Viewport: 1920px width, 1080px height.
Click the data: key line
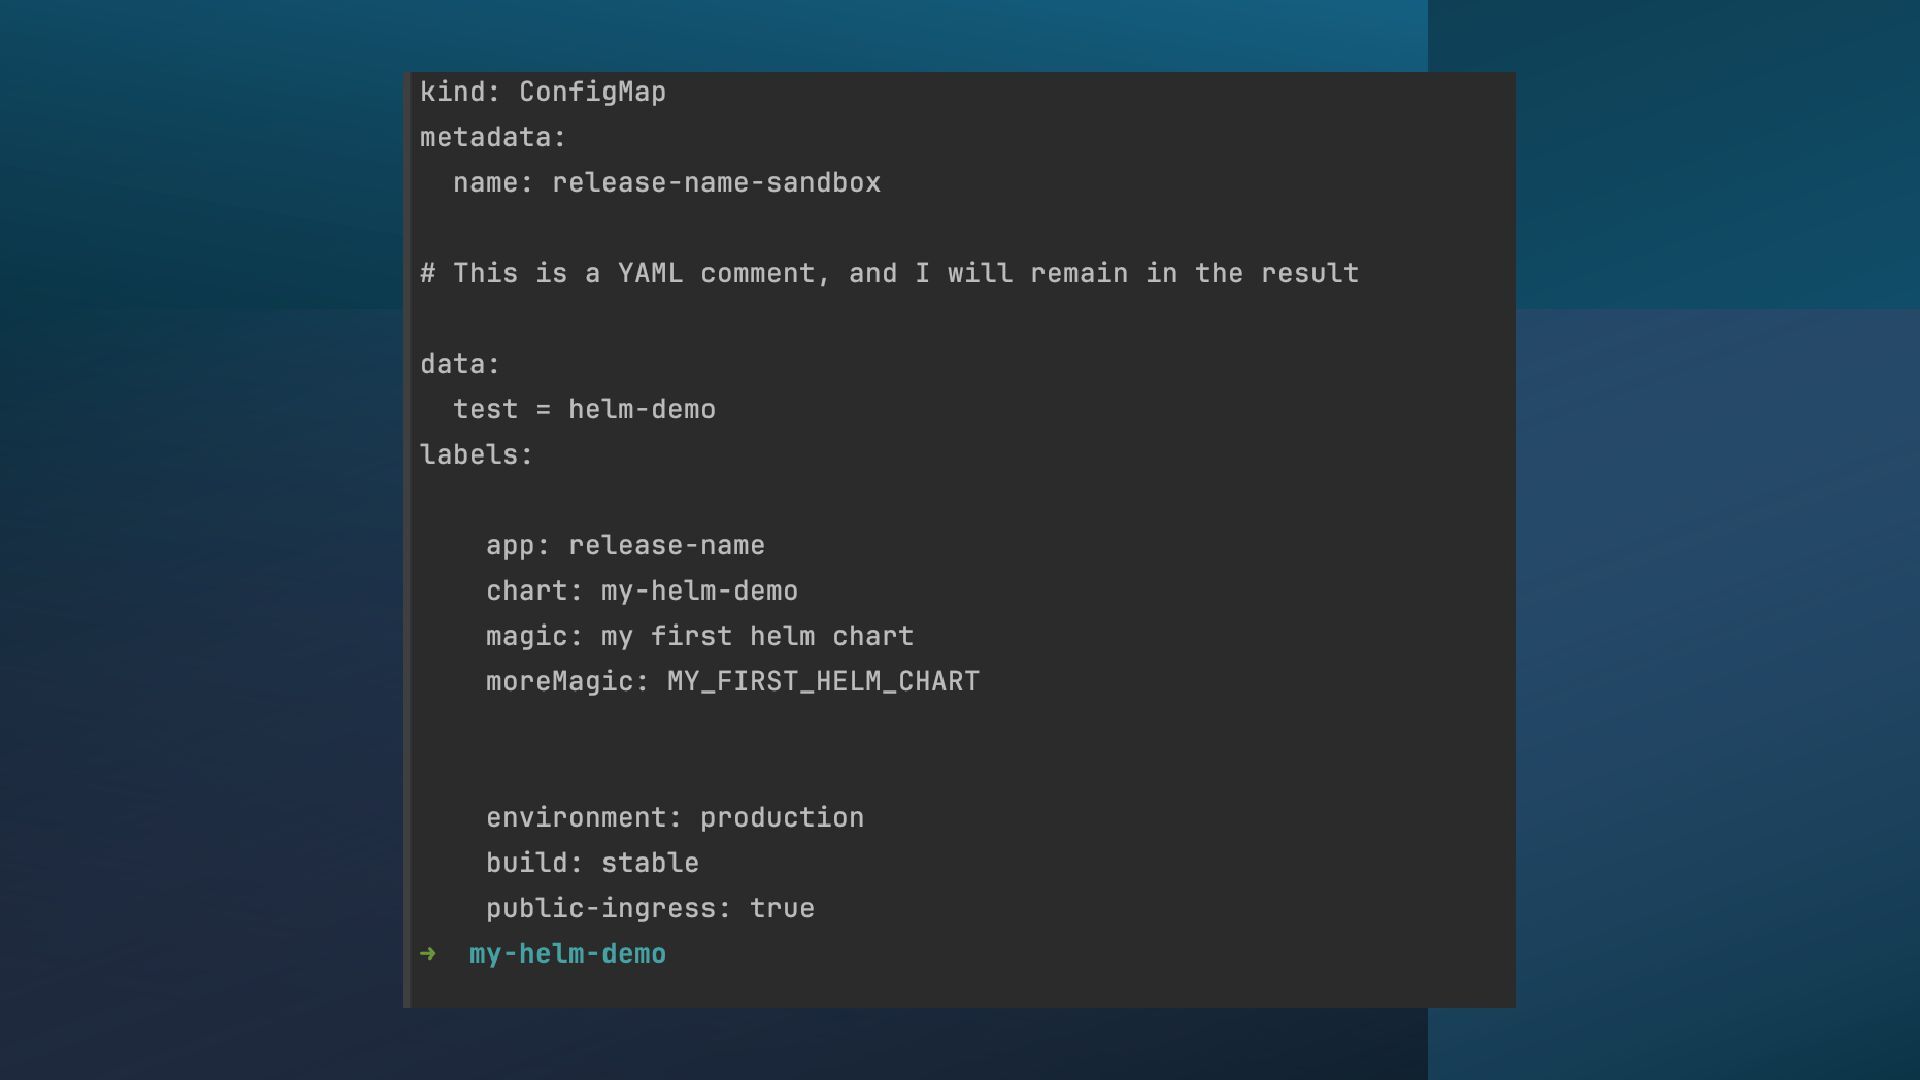click(x=459, y=364)
